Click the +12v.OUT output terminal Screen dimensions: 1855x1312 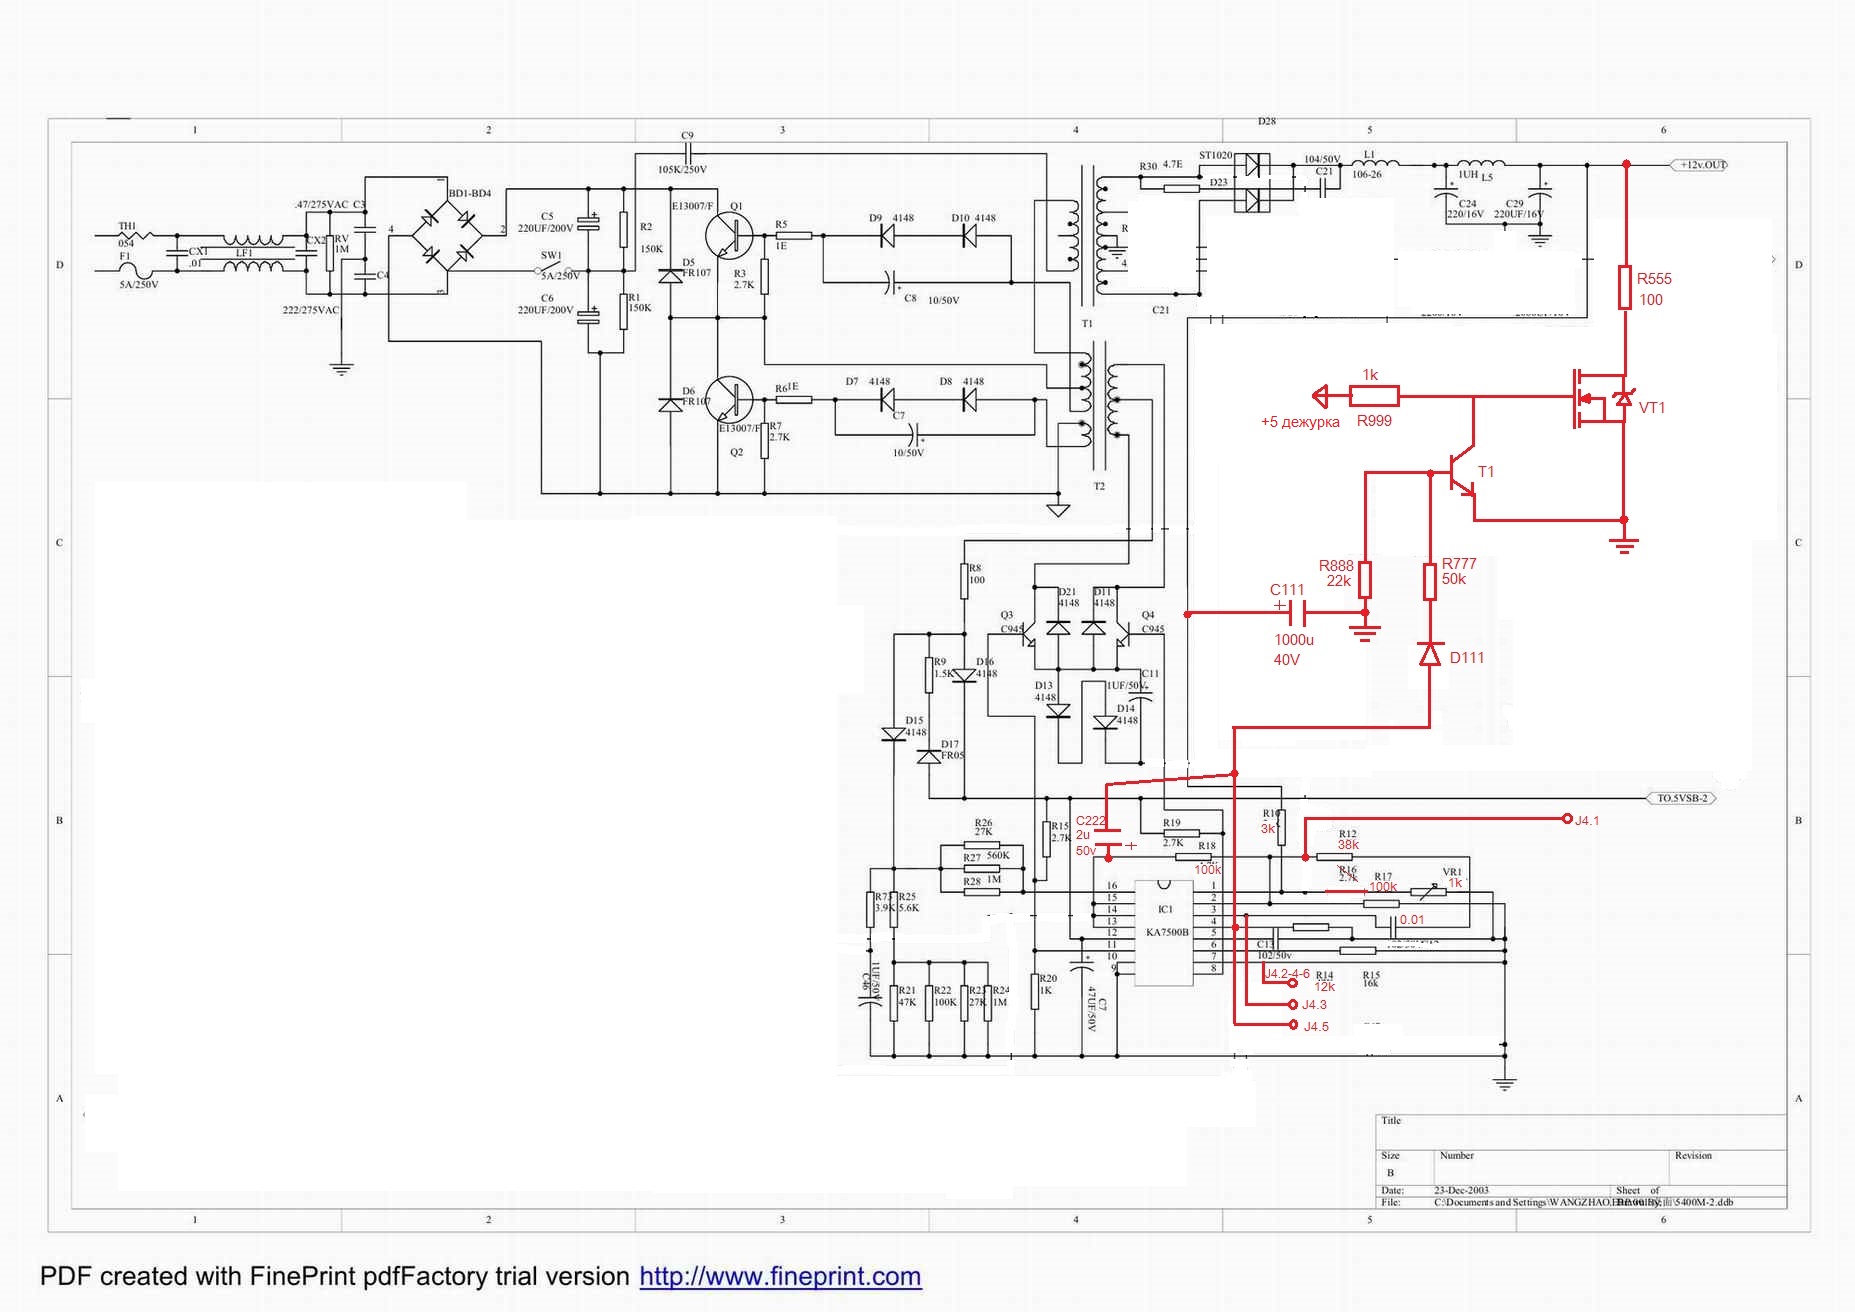pos(1700,165)
